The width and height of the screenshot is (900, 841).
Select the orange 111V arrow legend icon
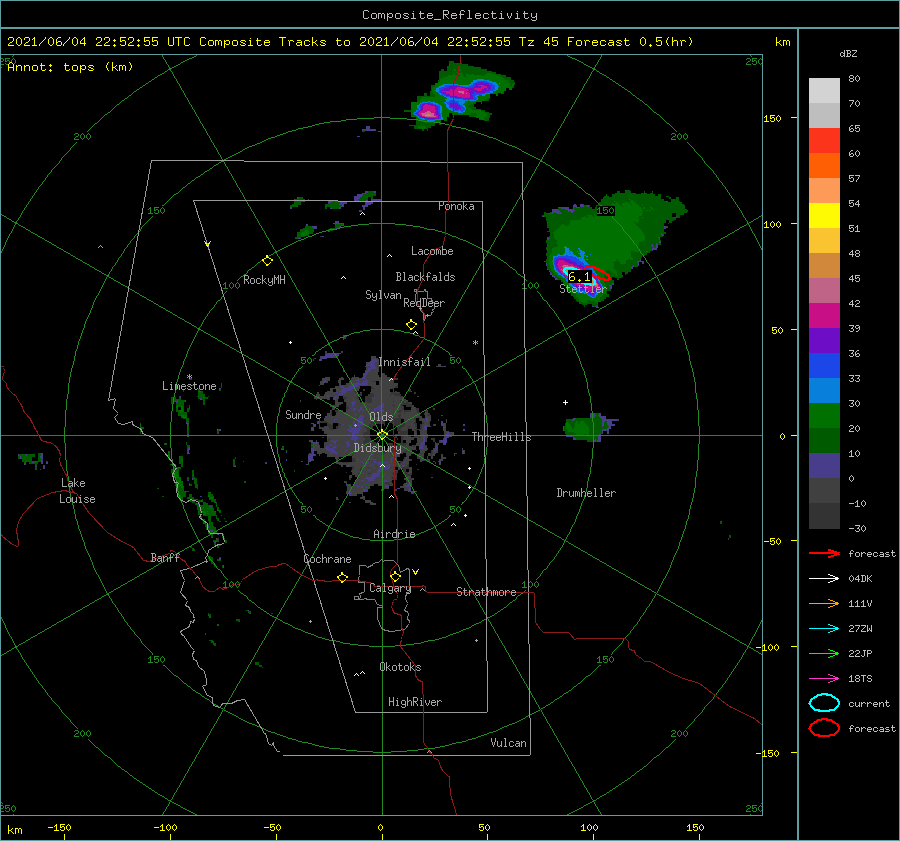(824, 603)
